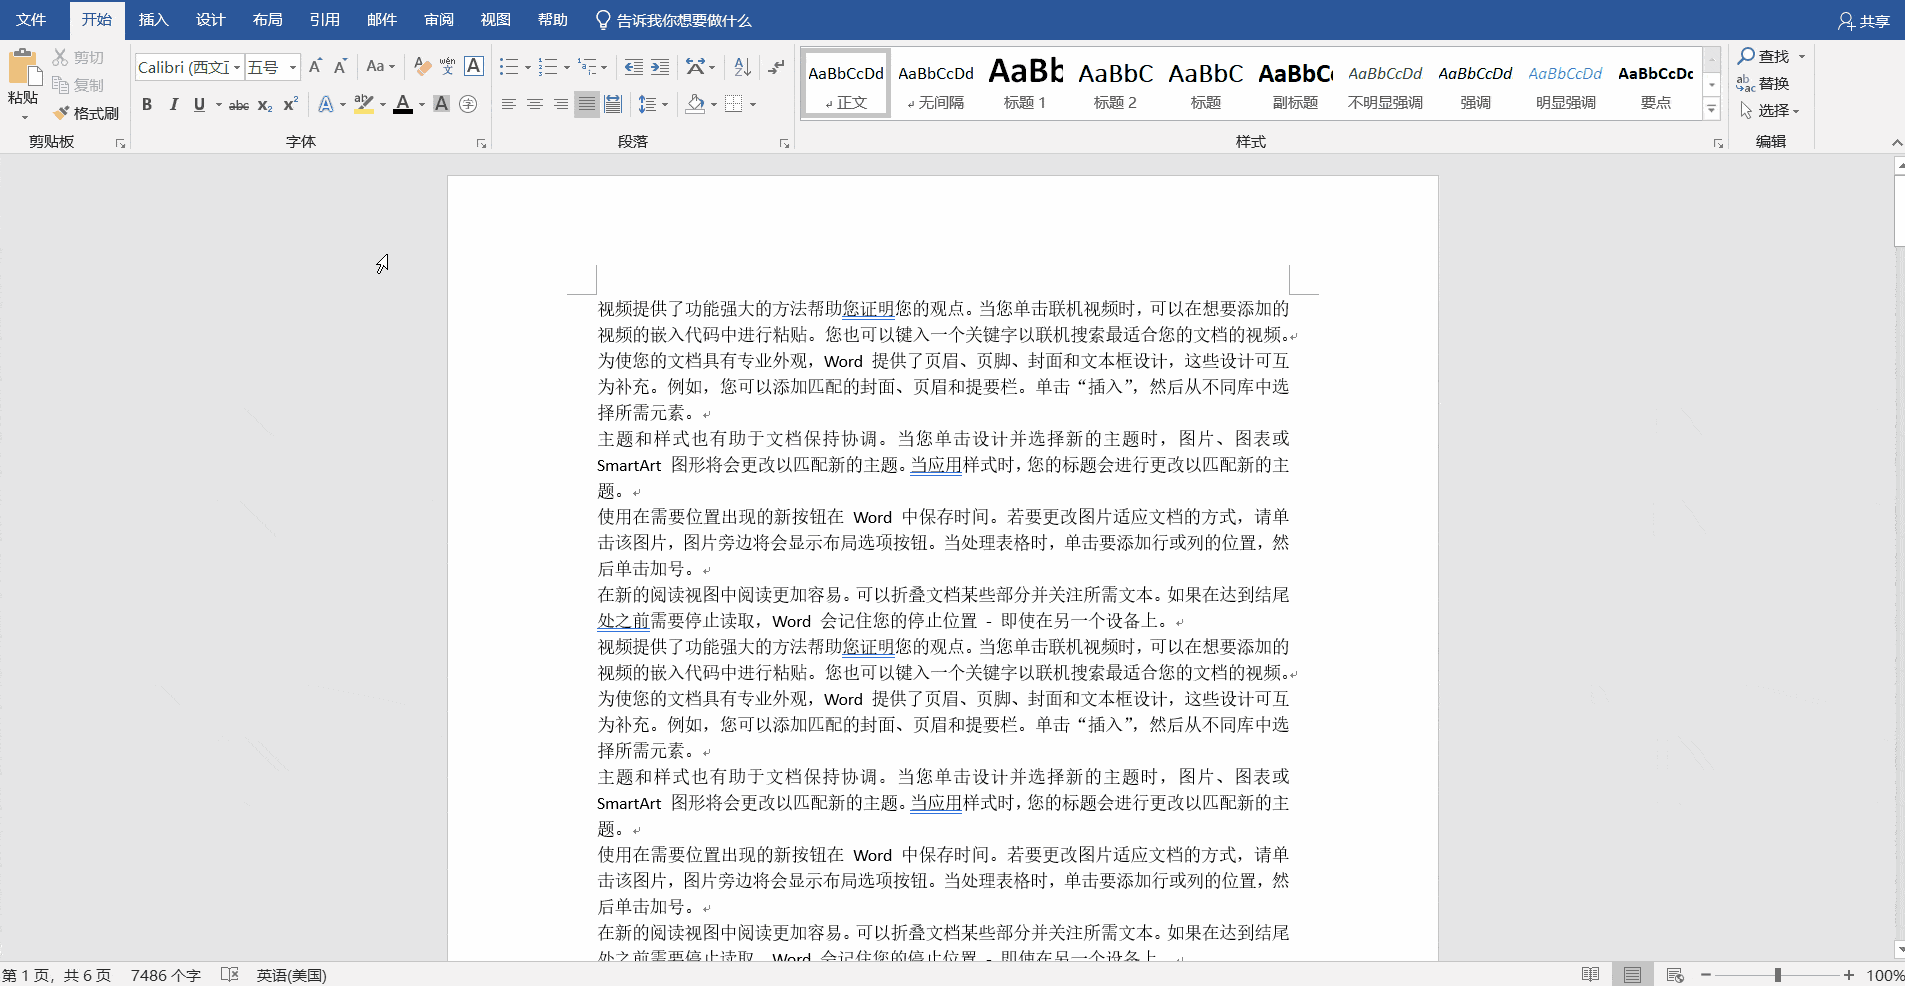Viewport: 1905px width, 986px height.
Task: Open Web Layout view in status bar
Action: click(1675, 975)
